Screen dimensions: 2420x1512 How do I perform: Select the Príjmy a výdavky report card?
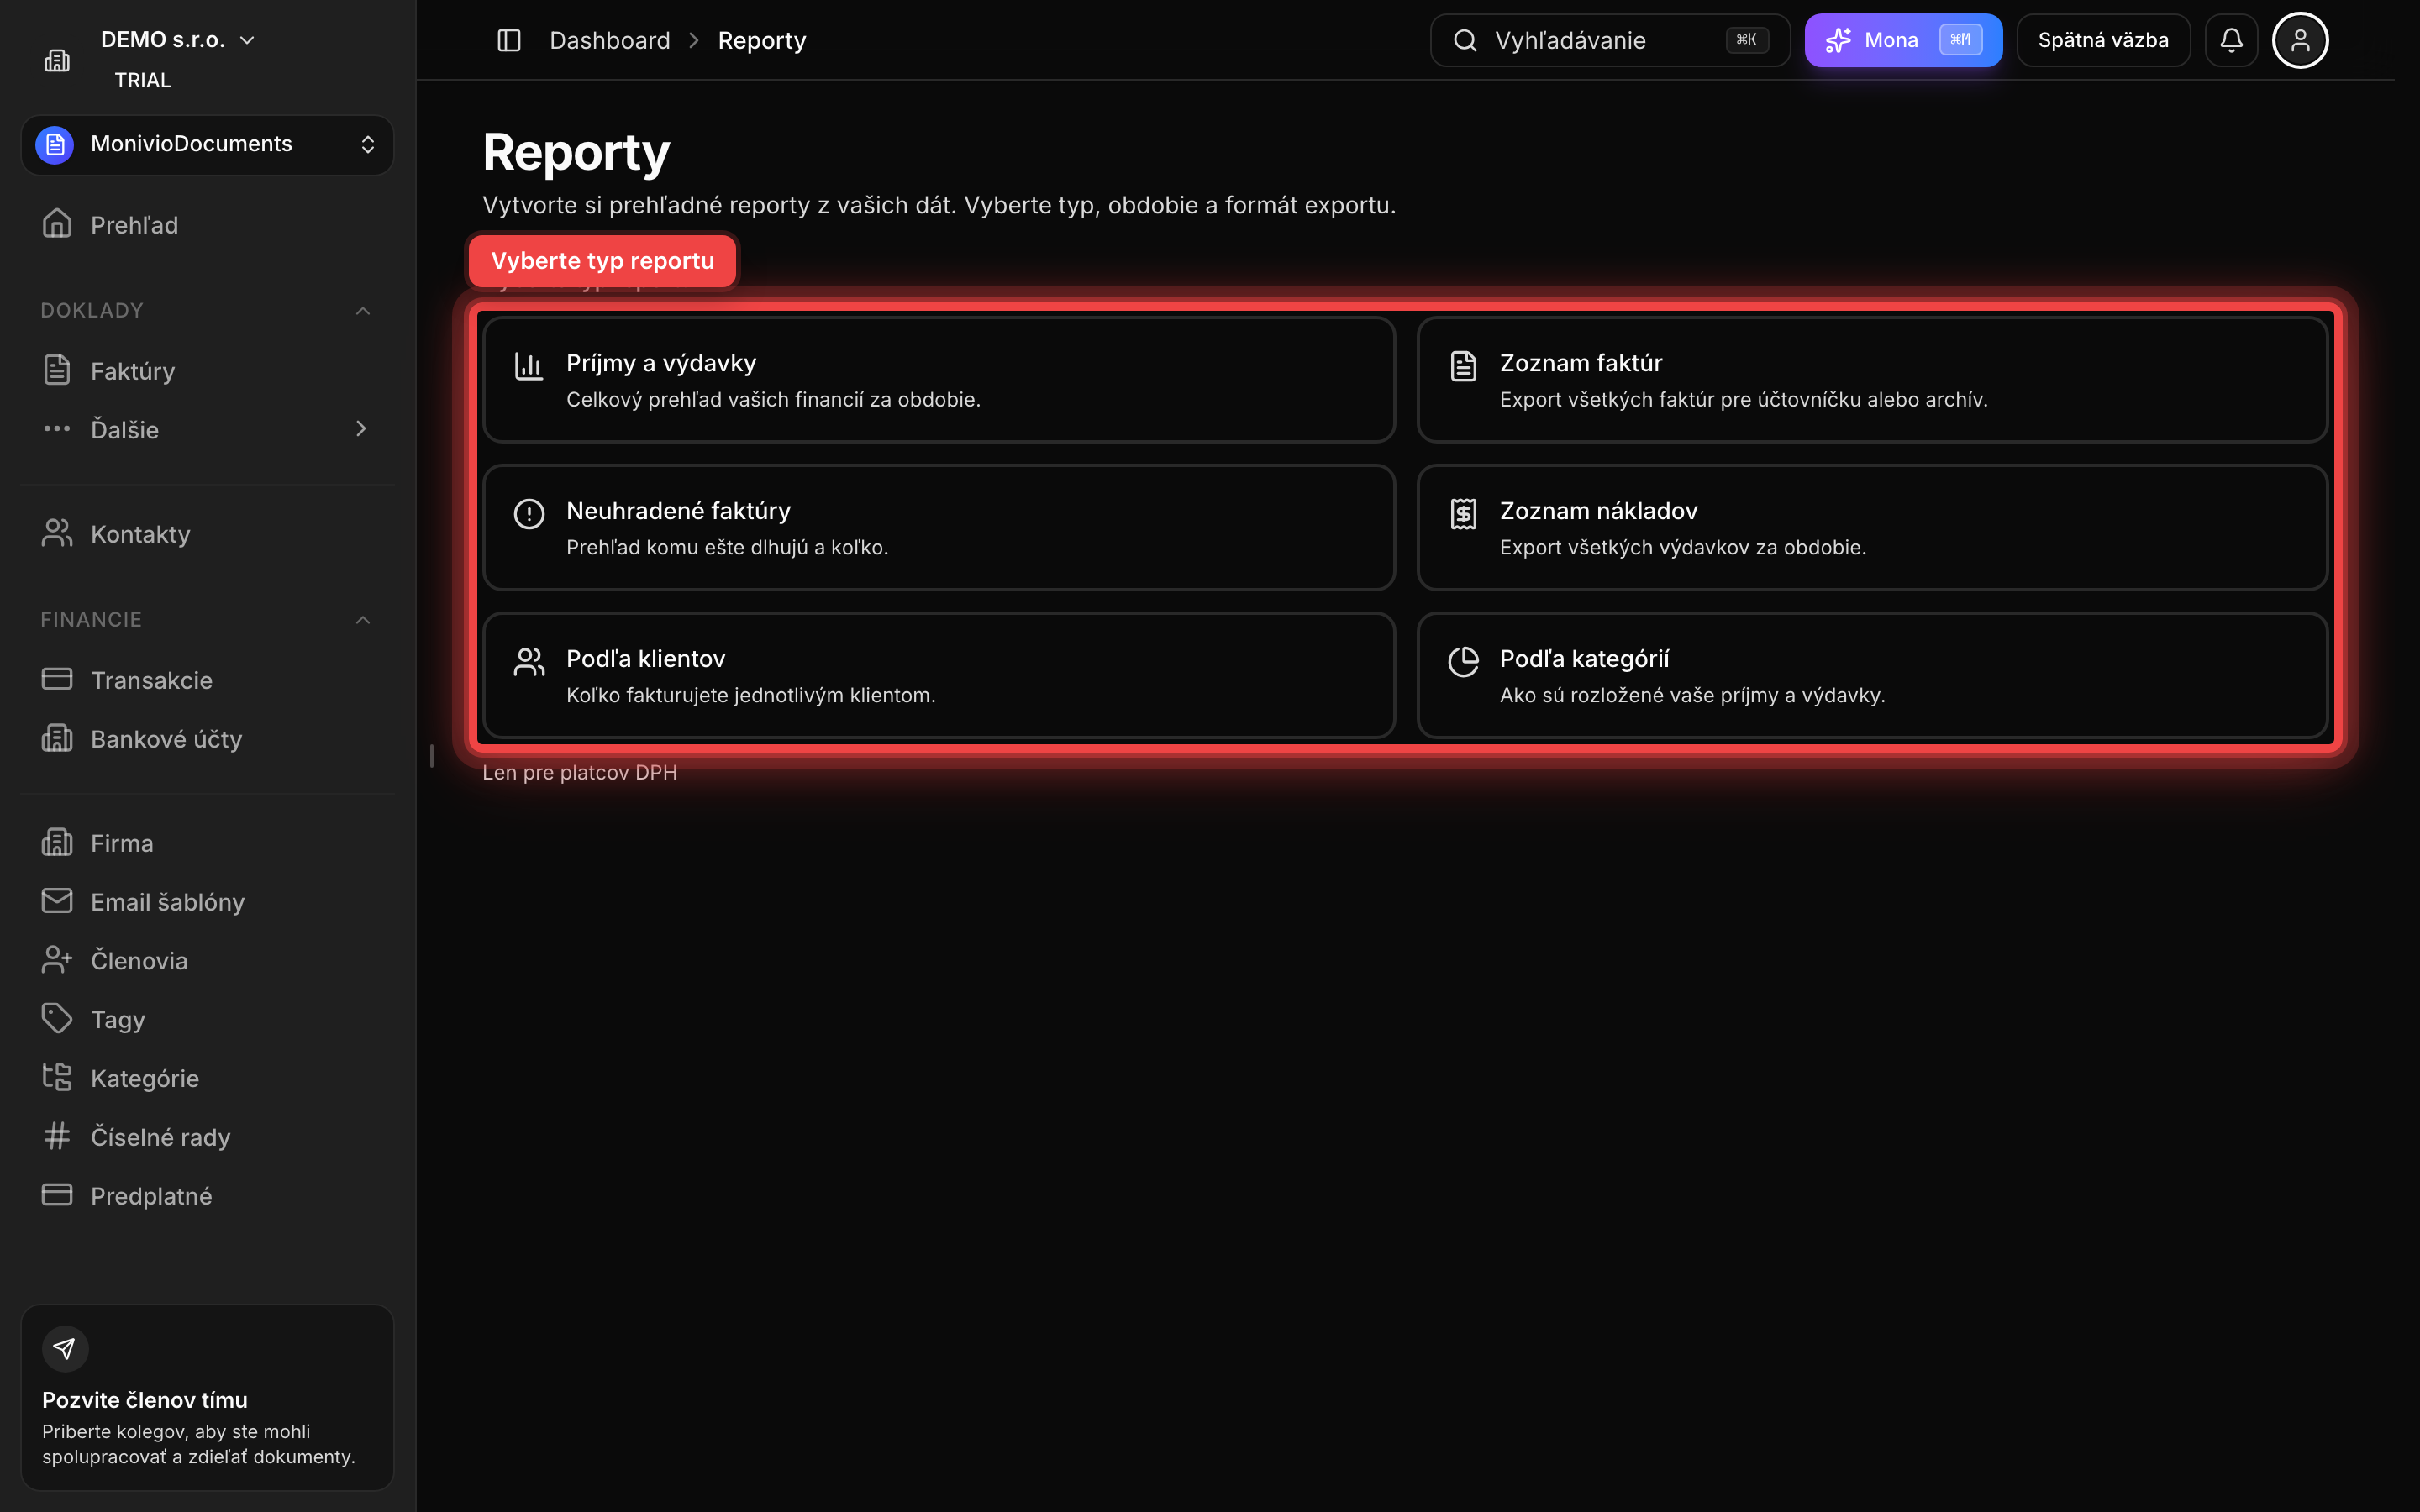938,379
